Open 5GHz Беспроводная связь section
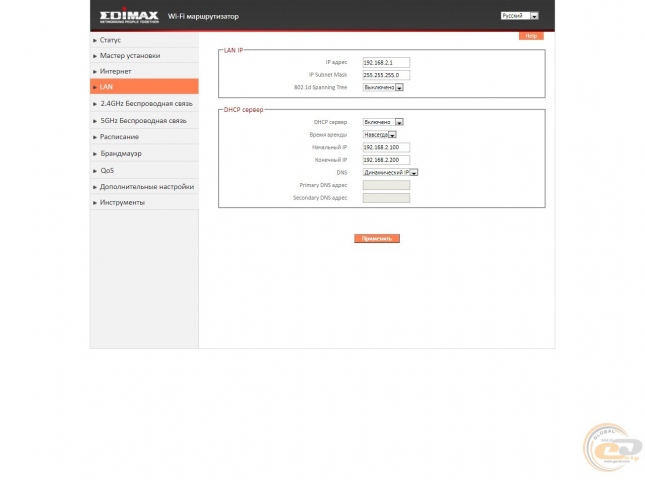 (x=144, y=121)
